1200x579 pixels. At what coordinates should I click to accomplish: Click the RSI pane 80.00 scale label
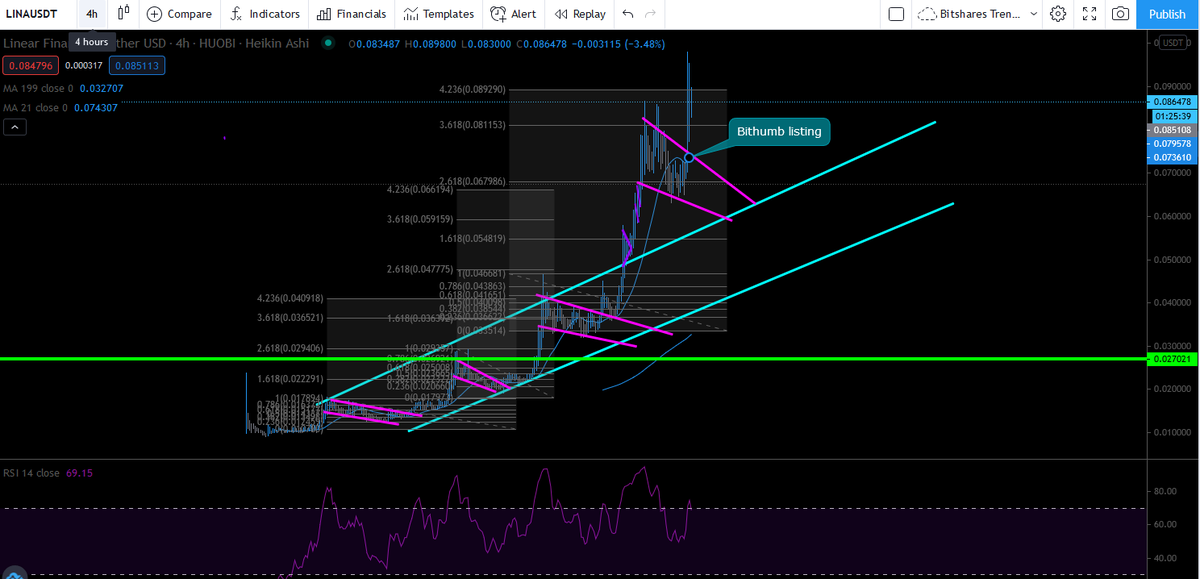tap(1164, 491)
